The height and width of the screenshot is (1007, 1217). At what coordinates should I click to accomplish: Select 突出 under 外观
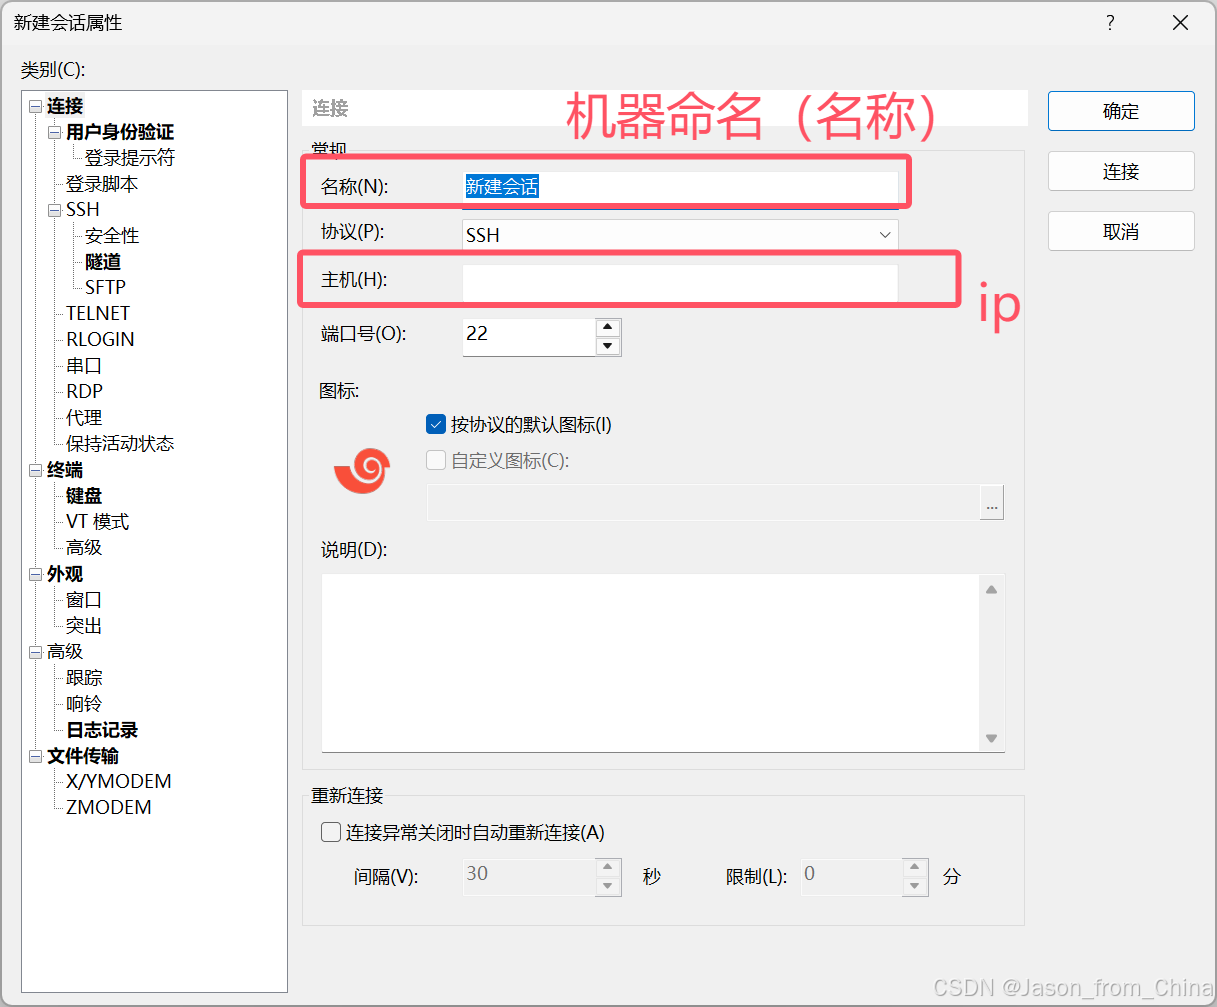[x=84, y=626]
